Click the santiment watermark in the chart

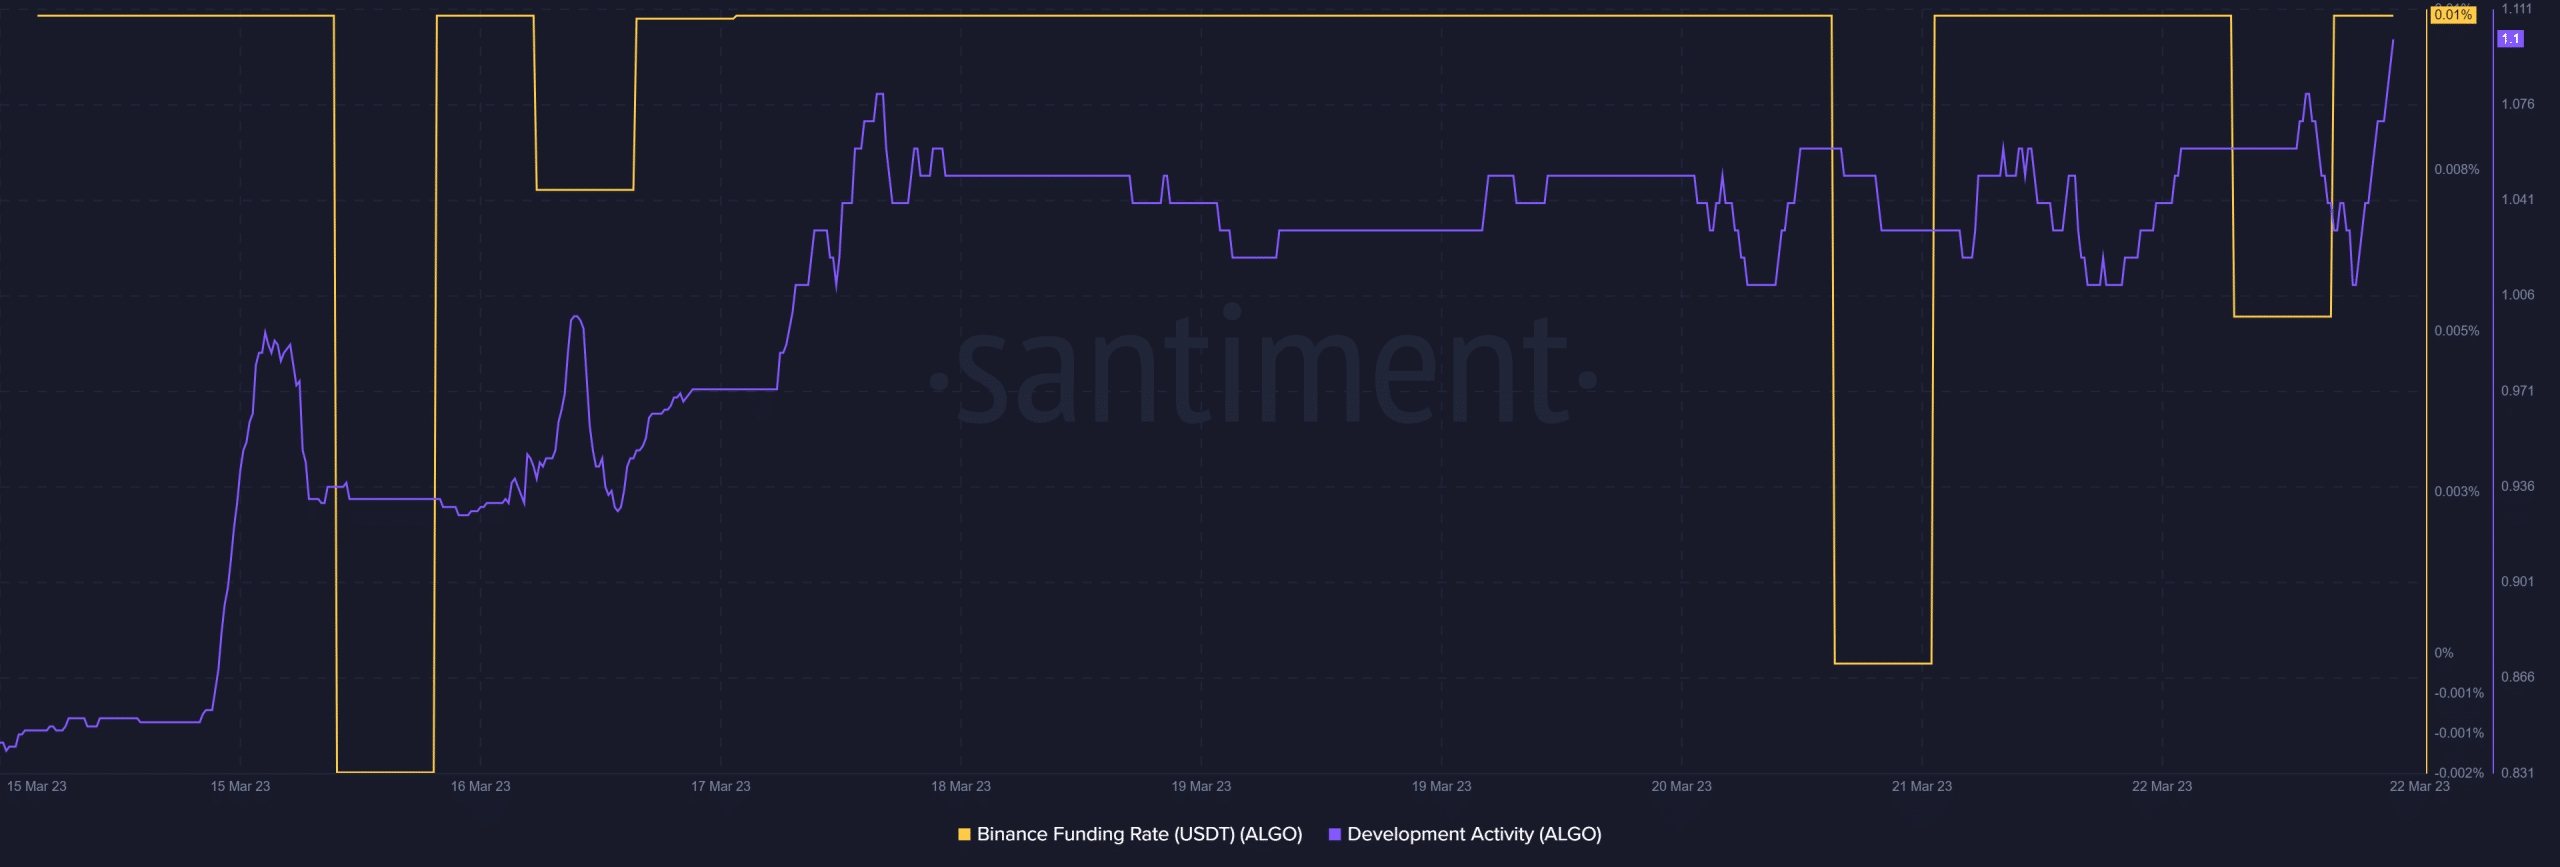coord(1264,371)
